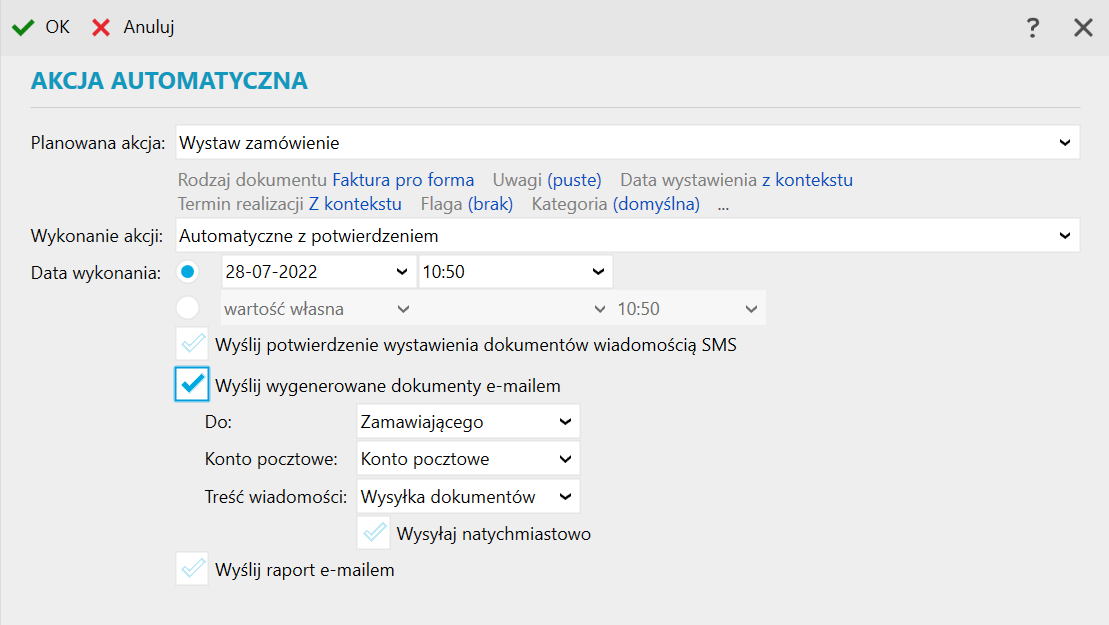
Task: Select the specific date radio button
Action: pyautogui.click(x=188, y=272)
